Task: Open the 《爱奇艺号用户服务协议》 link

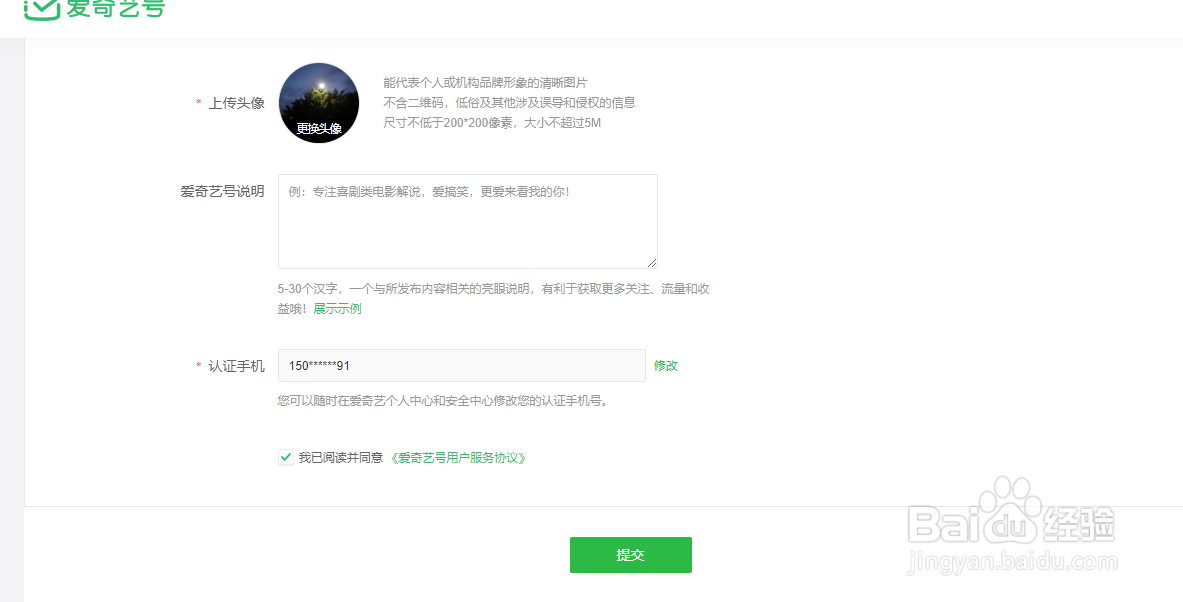Action: pyautogui.click(x=456, y=458)
